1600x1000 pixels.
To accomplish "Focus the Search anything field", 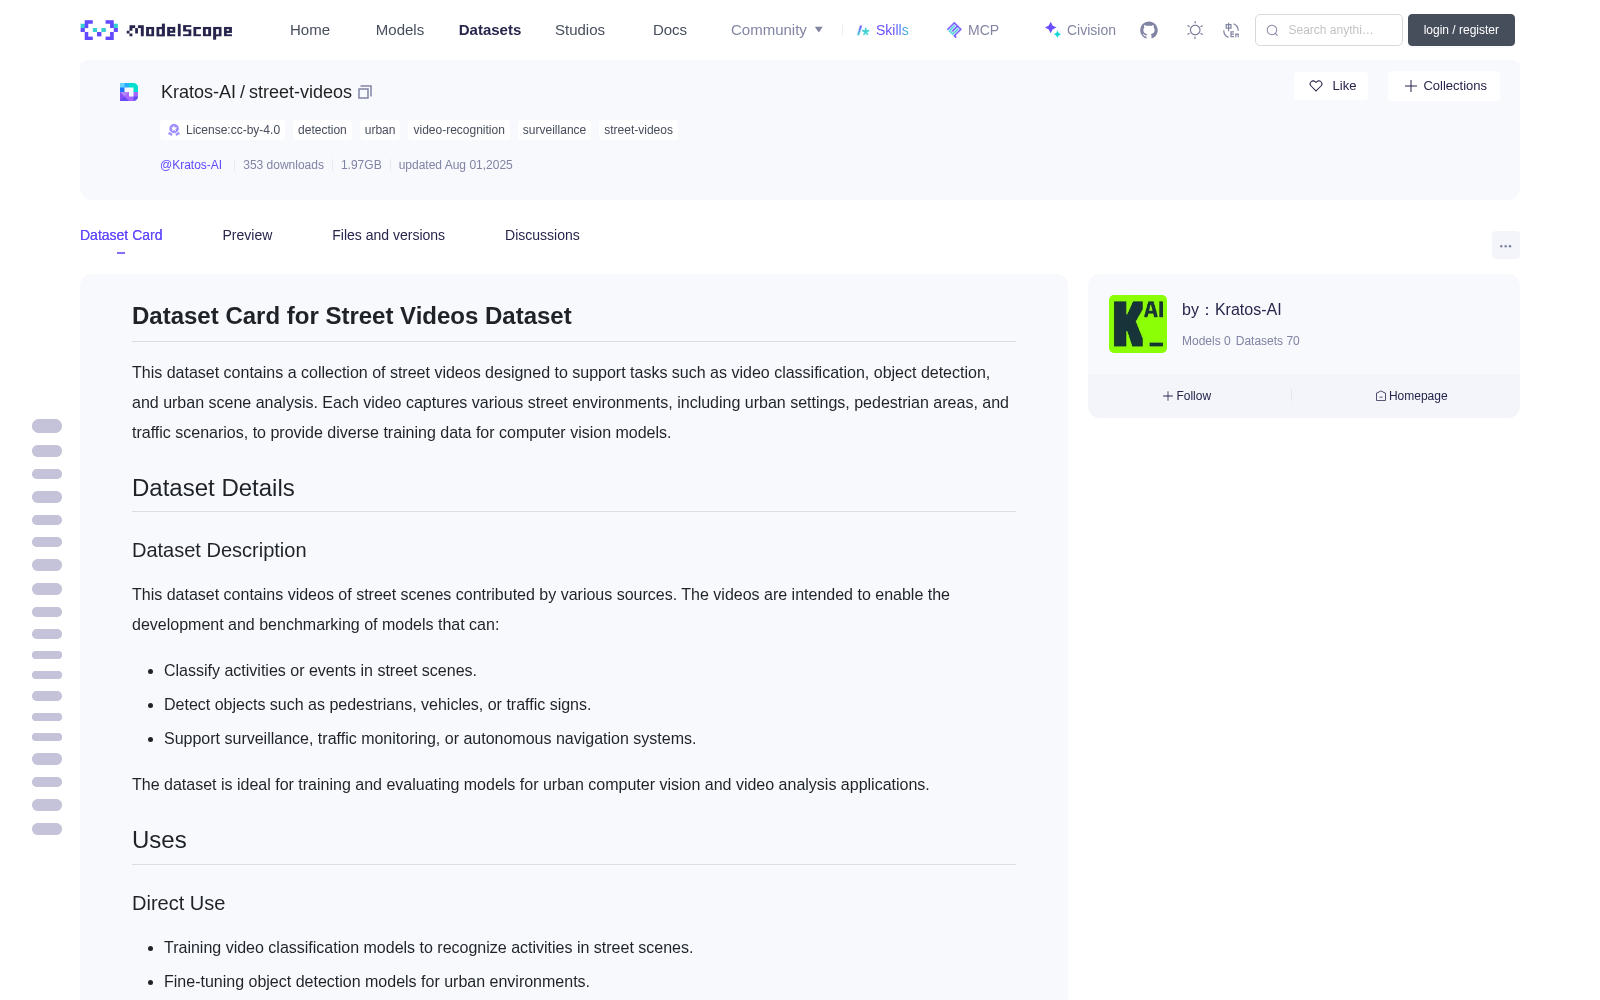I will pyautogui.click(x=1329, y=30).
